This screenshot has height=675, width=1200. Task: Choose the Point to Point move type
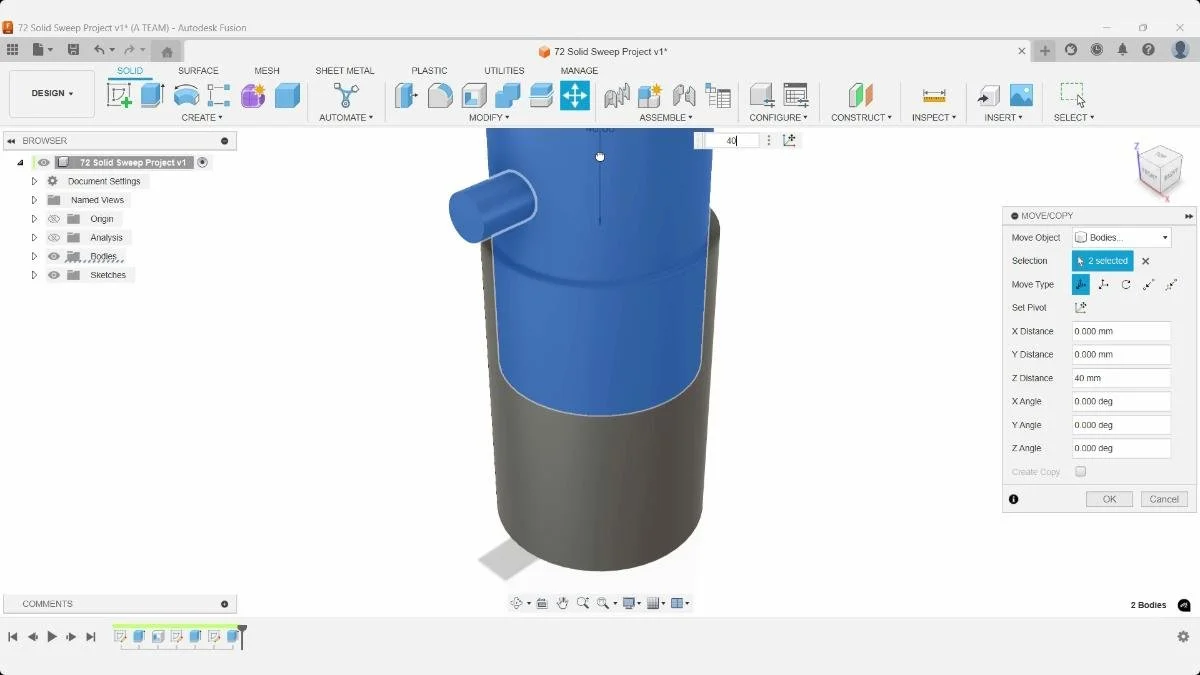pos(1148,284)
